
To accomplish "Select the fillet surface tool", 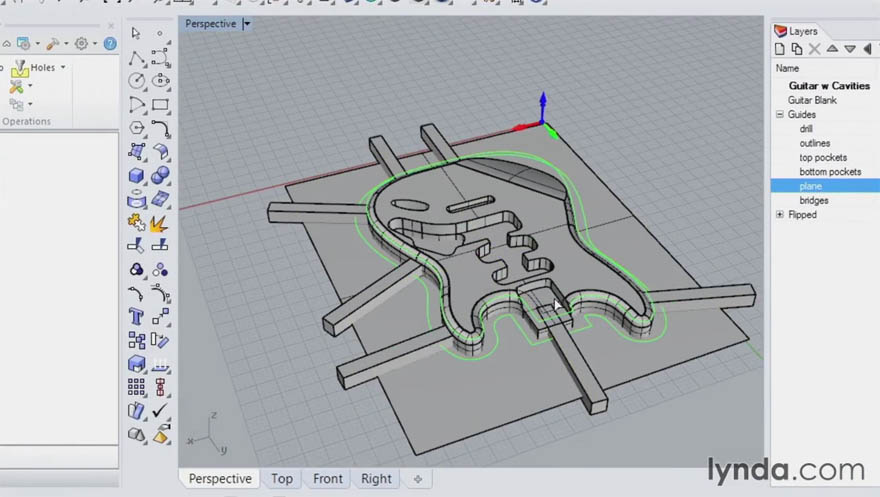I will 161,151.
